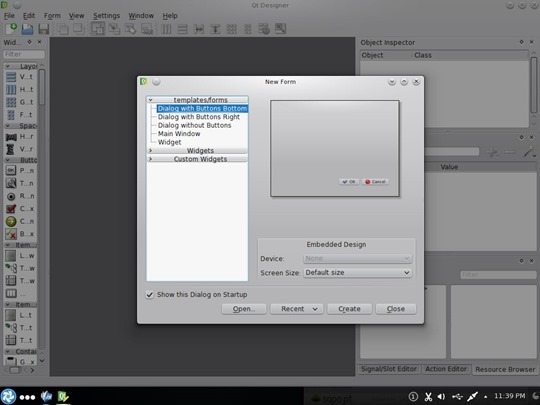Switch to the Signal/Slot Editor tab
Viewport: 540px width, 405px height.
[389, 369]
